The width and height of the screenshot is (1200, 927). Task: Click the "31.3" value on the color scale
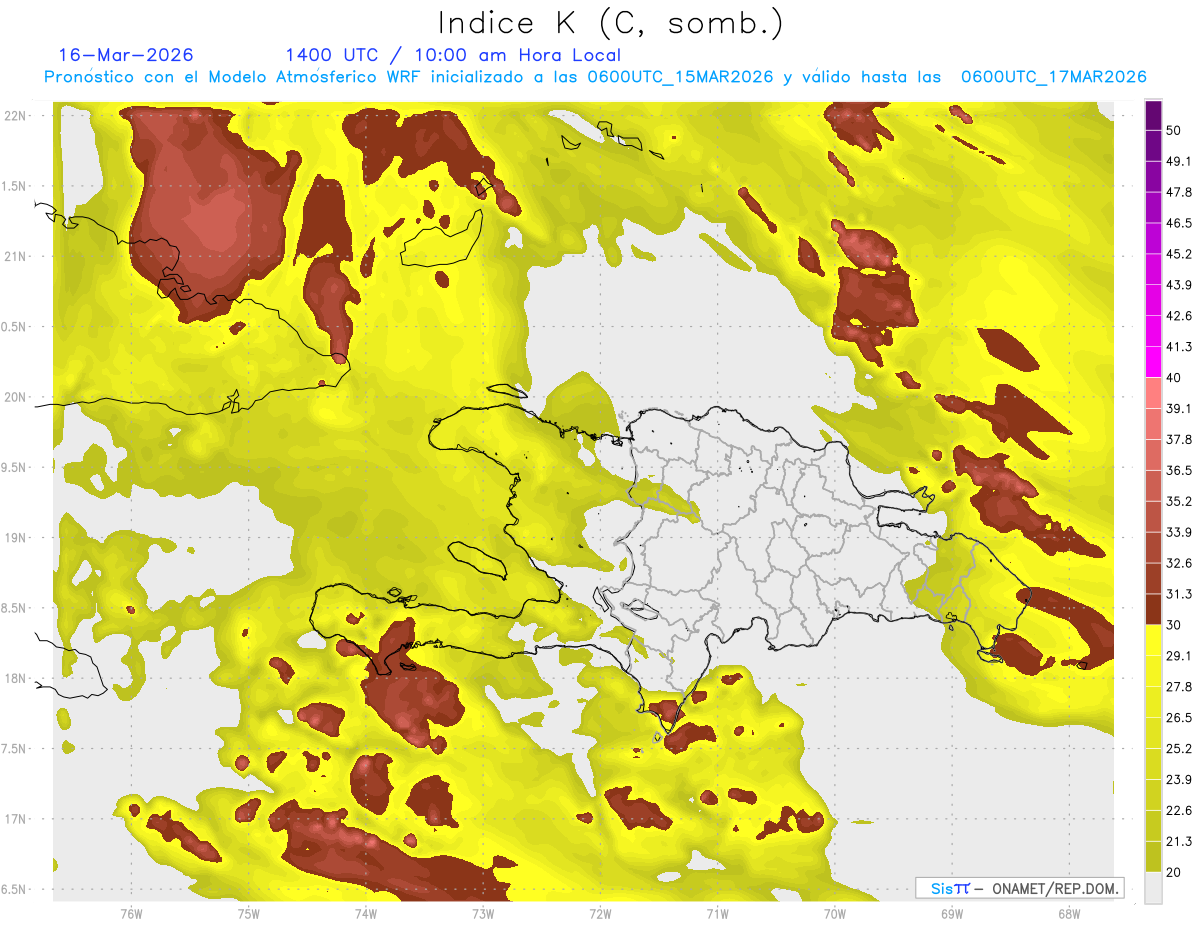[x=1179, y=594]
